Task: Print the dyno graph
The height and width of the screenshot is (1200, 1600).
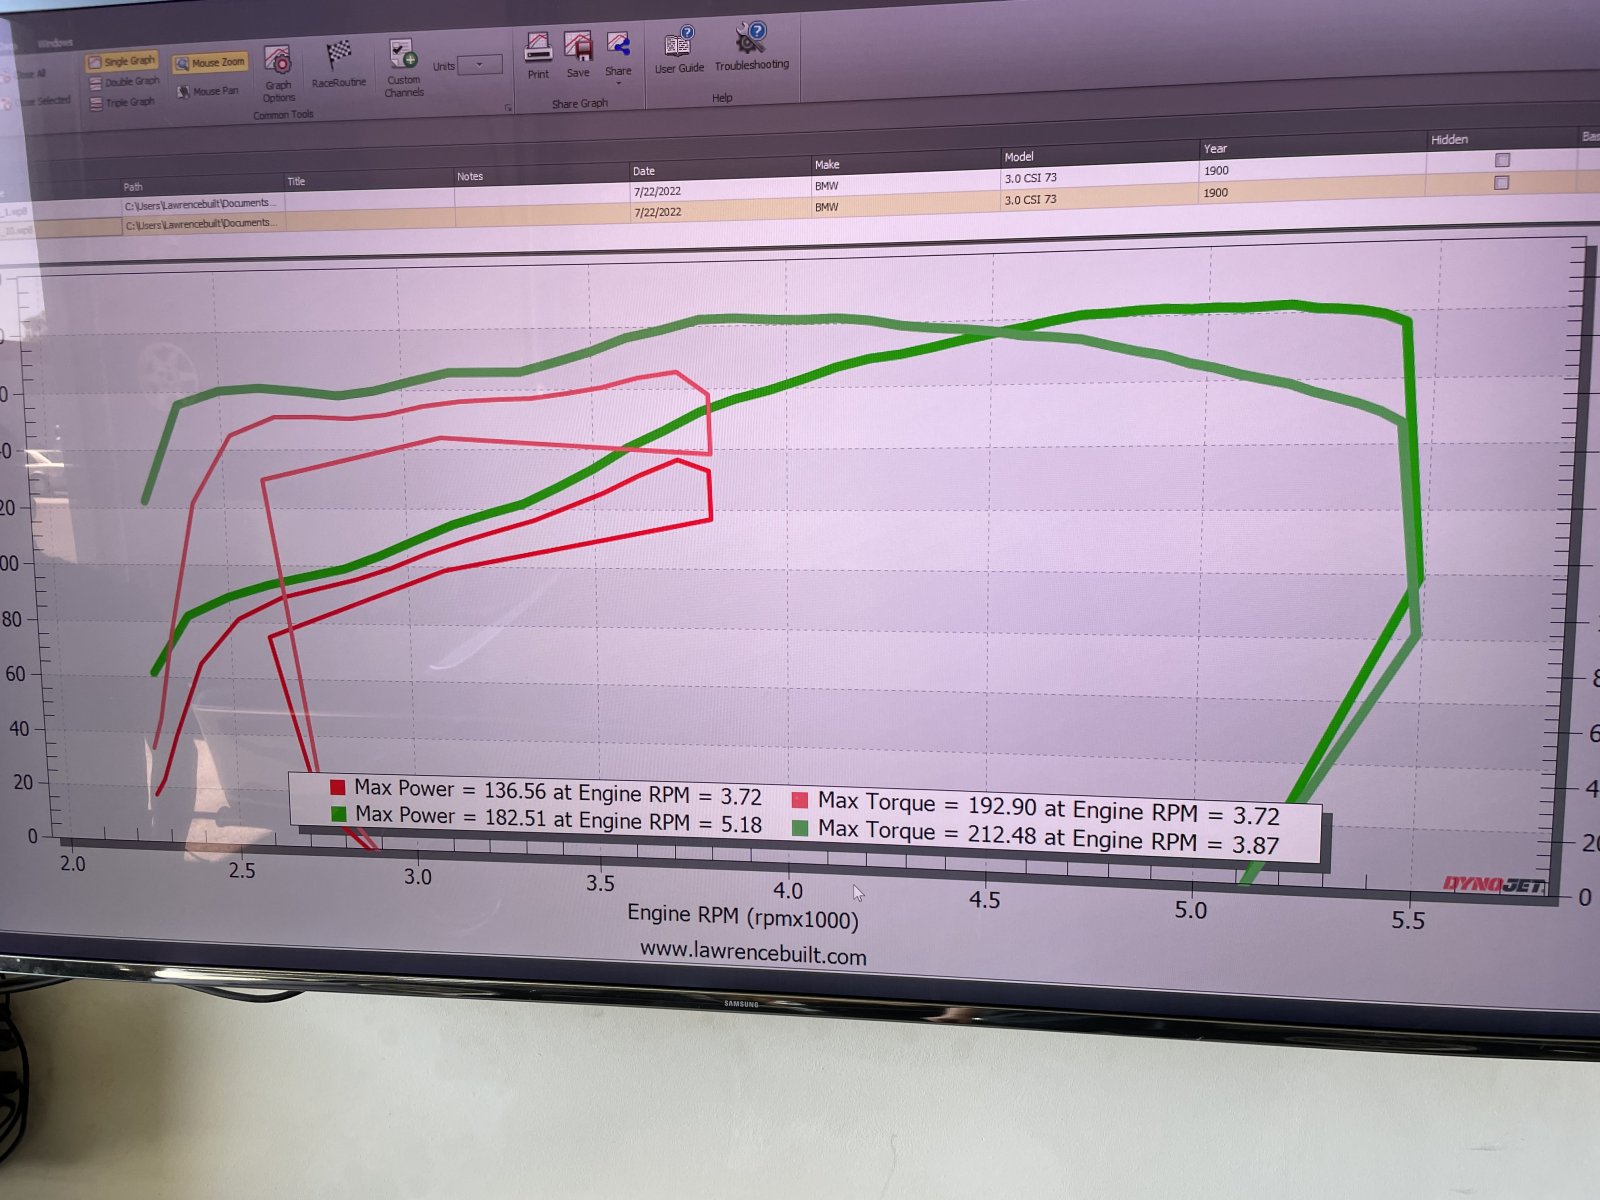Action: pos(538,55)
